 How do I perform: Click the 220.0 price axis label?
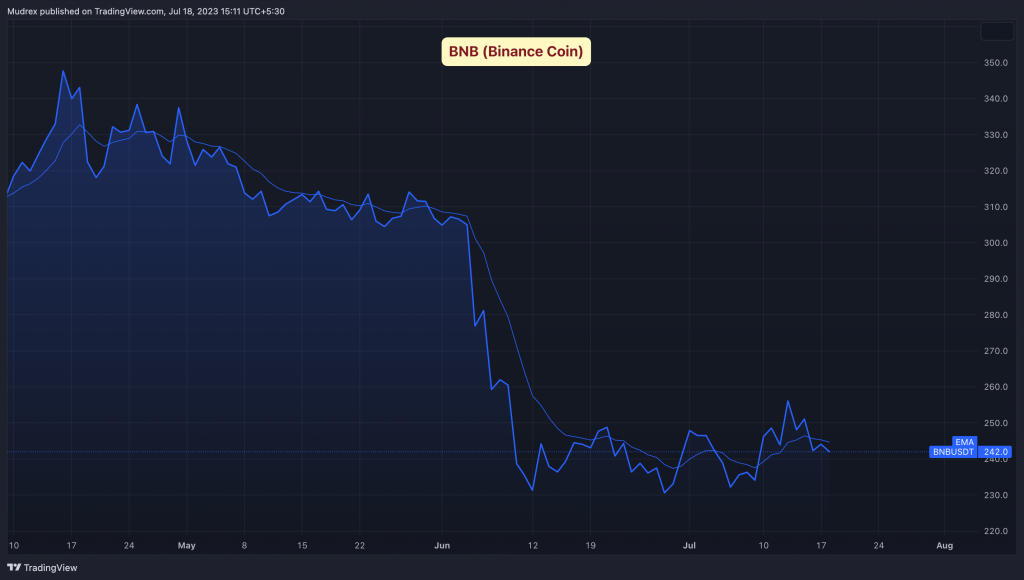coord(996,531)
